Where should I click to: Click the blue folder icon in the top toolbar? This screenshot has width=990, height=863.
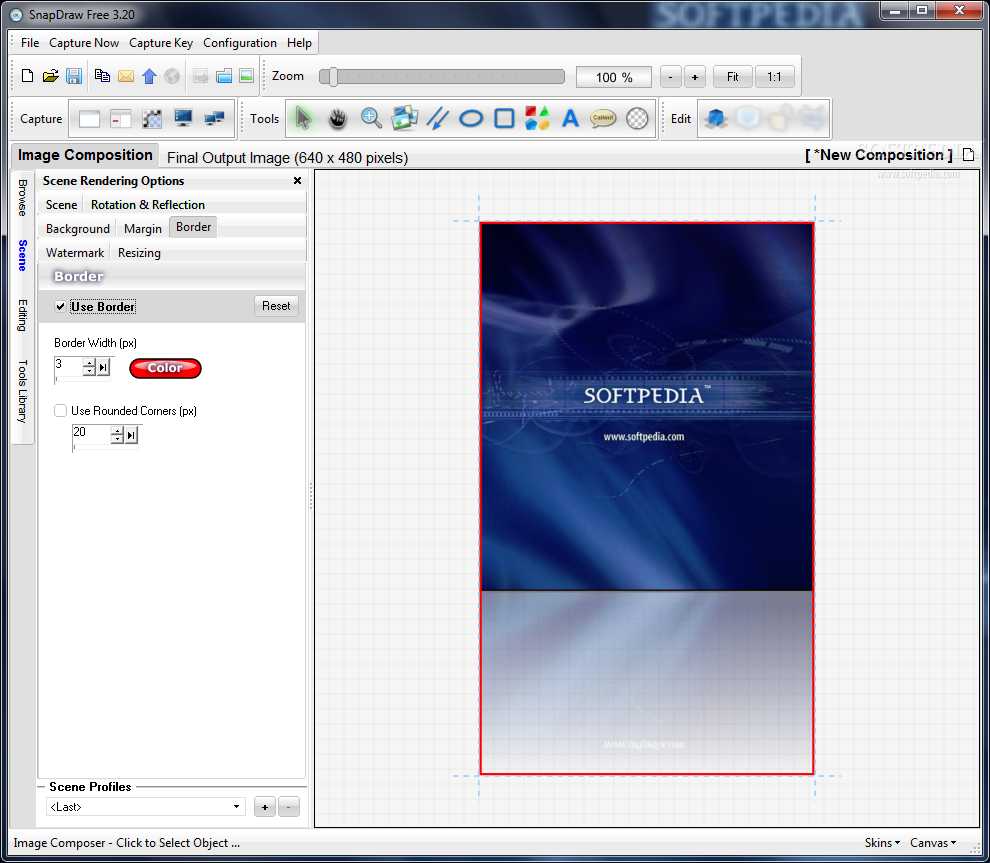pyautogui.click(x=224, y=76)
